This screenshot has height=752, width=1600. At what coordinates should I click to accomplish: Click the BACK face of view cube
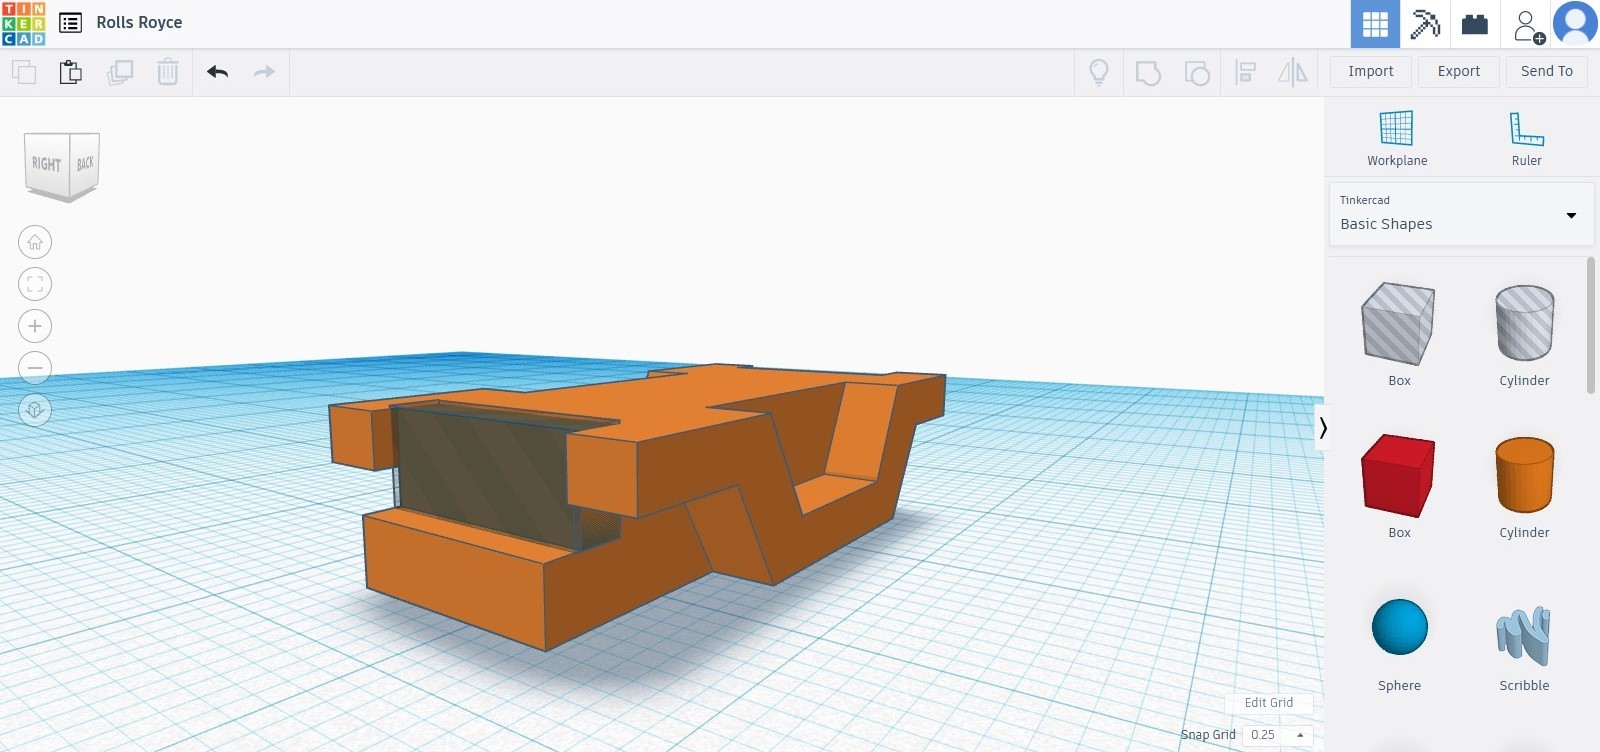pyautogui.click(x=85, y=162)
